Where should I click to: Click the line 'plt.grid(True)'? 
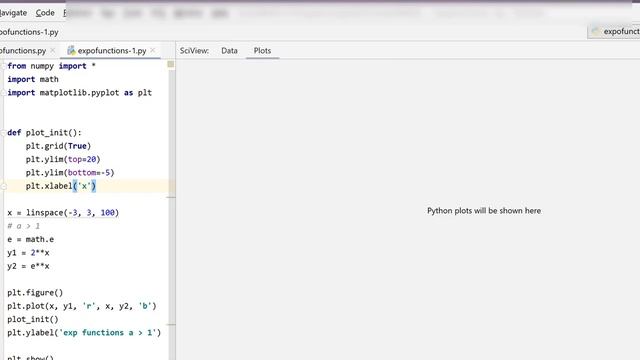(58, 146)
